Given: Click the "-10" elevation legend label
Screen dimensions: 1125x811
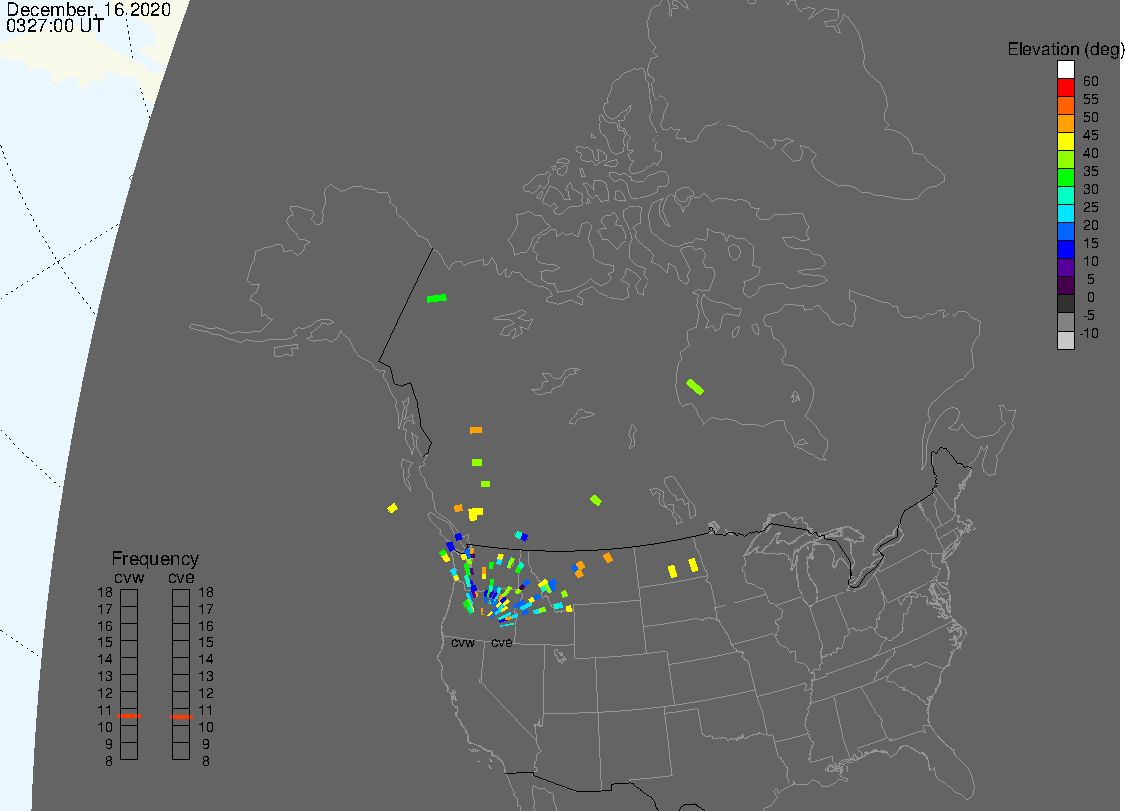Looking at the screenshot, I should point(1089,333).
